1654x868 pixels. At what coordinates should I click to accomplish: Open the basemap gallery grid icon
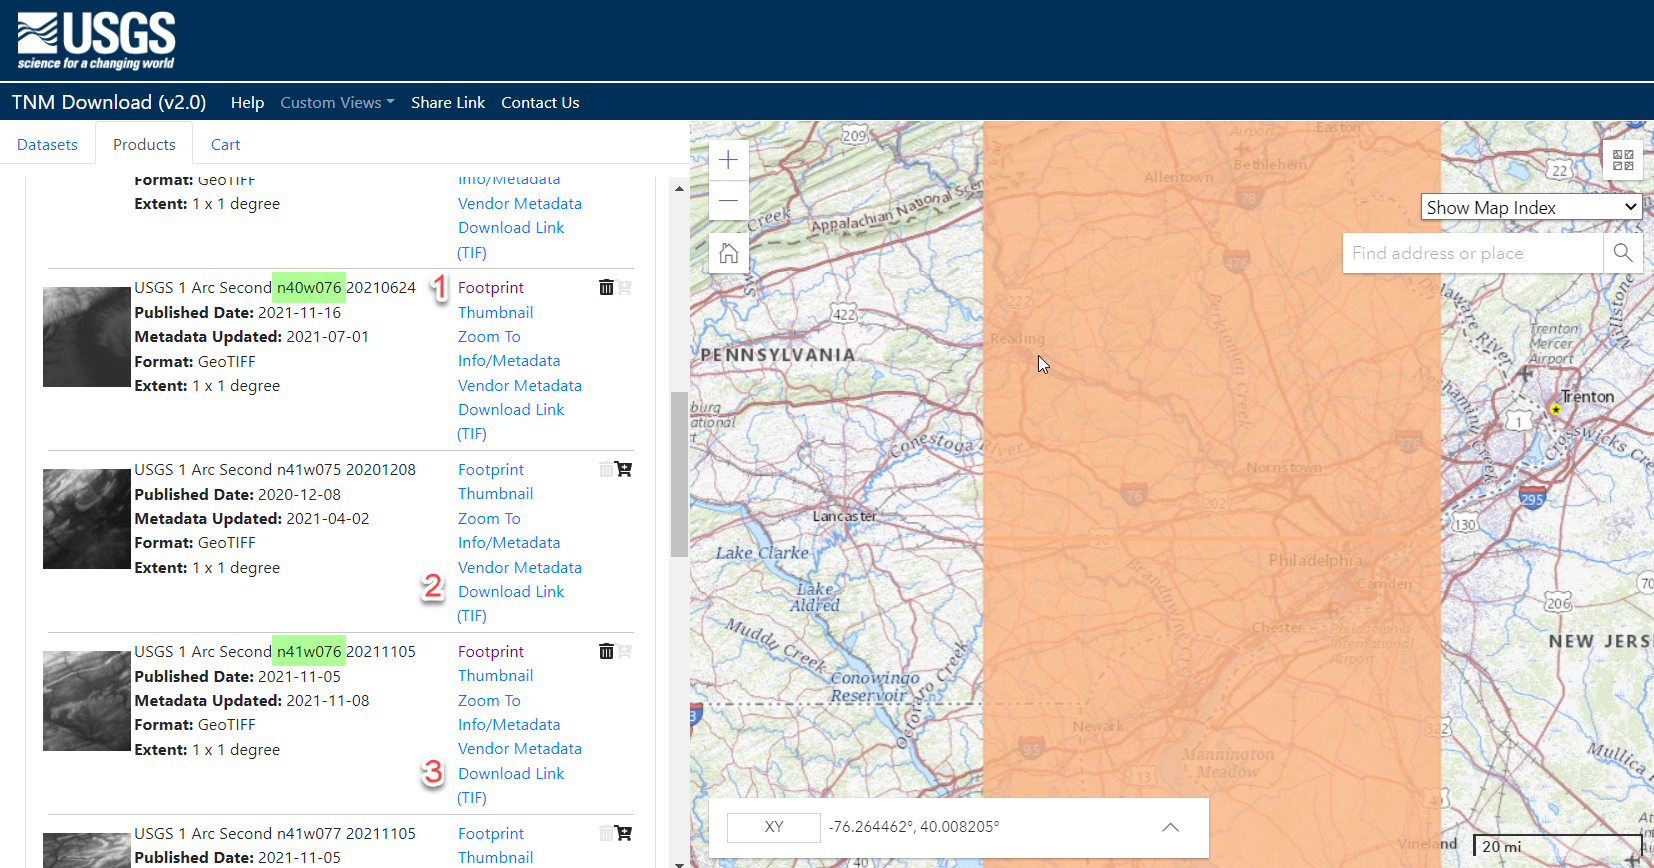tap(1622, 160)
